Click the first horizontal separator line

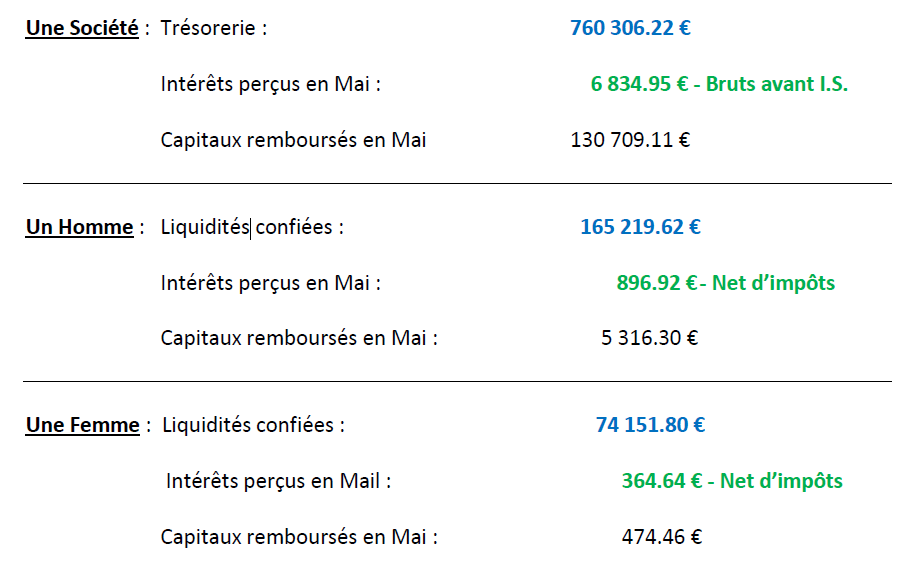pyautogui.click(x=457, y=183)
